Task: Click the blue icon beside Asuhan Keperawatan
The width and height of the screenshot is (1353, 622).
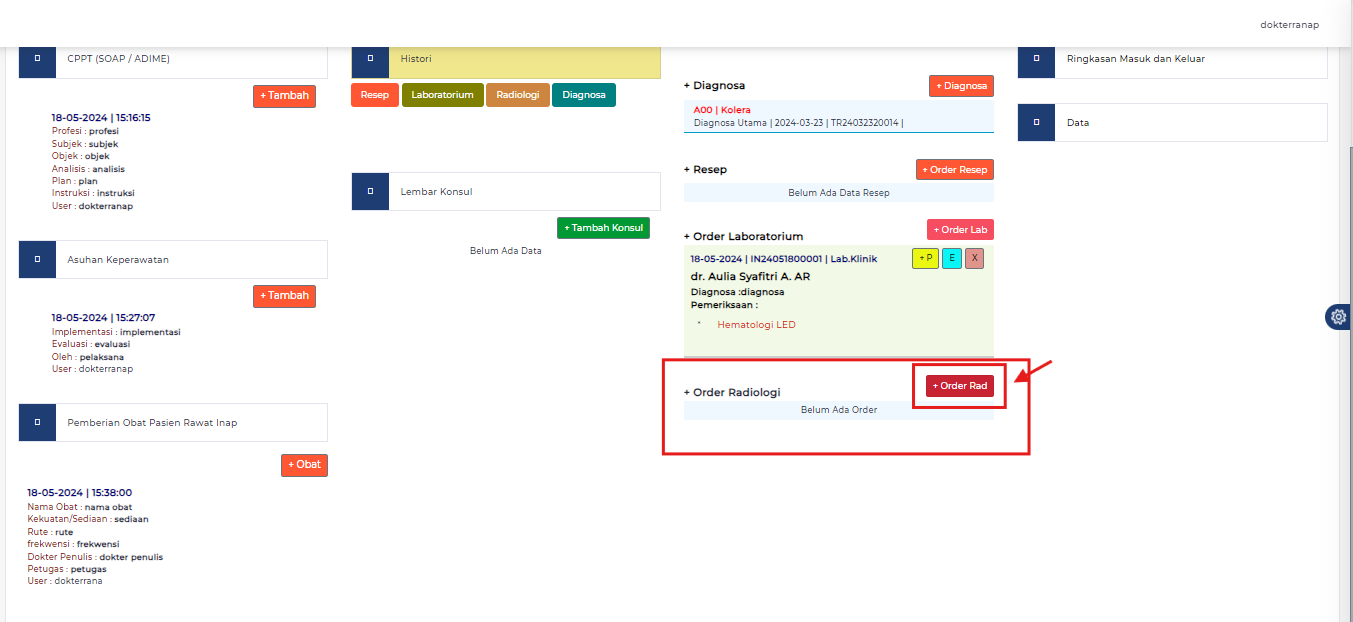Action: pyautogui.click(x=38, y=259)
